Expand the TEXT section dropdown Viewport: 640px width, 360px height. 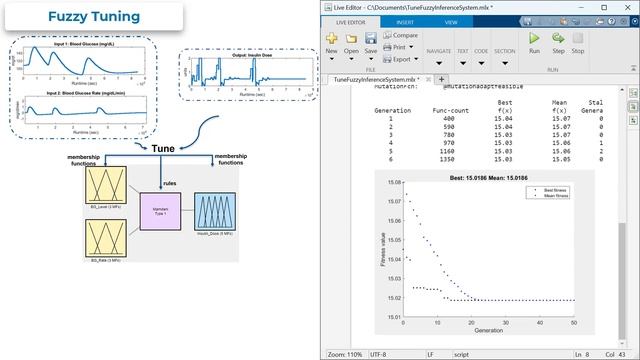(x=462, y=63)
